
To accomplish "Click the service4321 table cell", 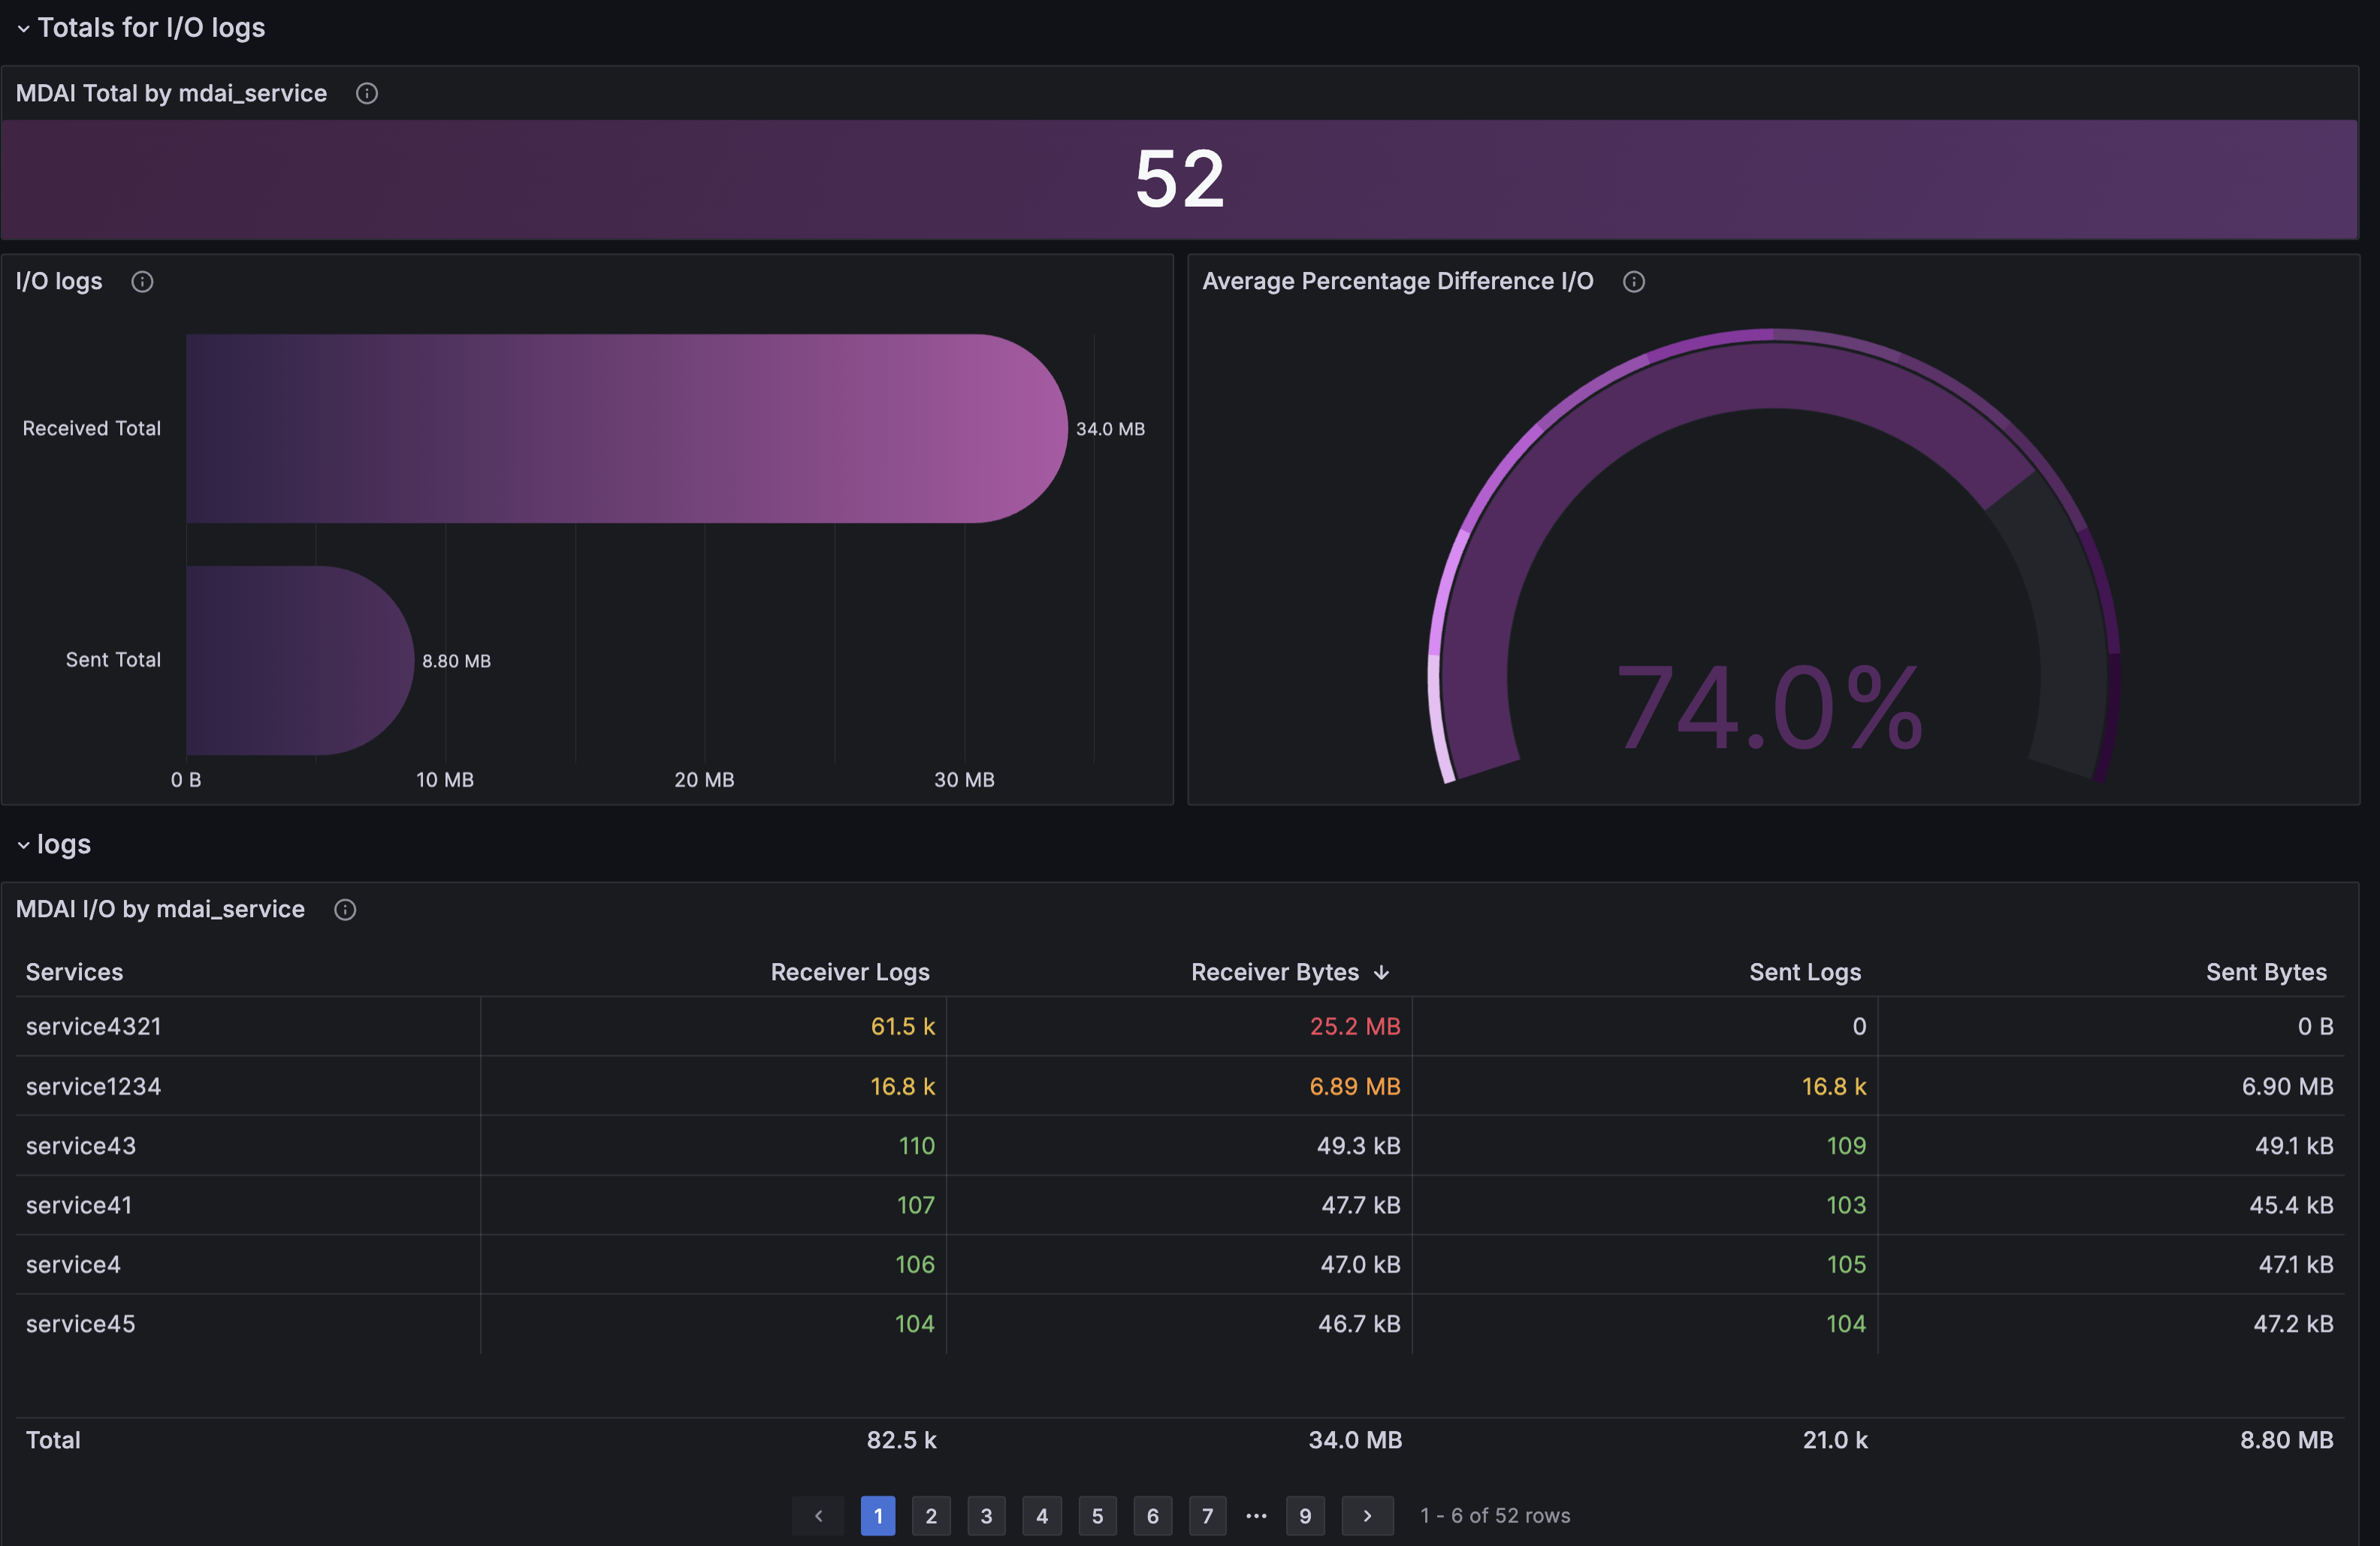I will coord(94,1027).
